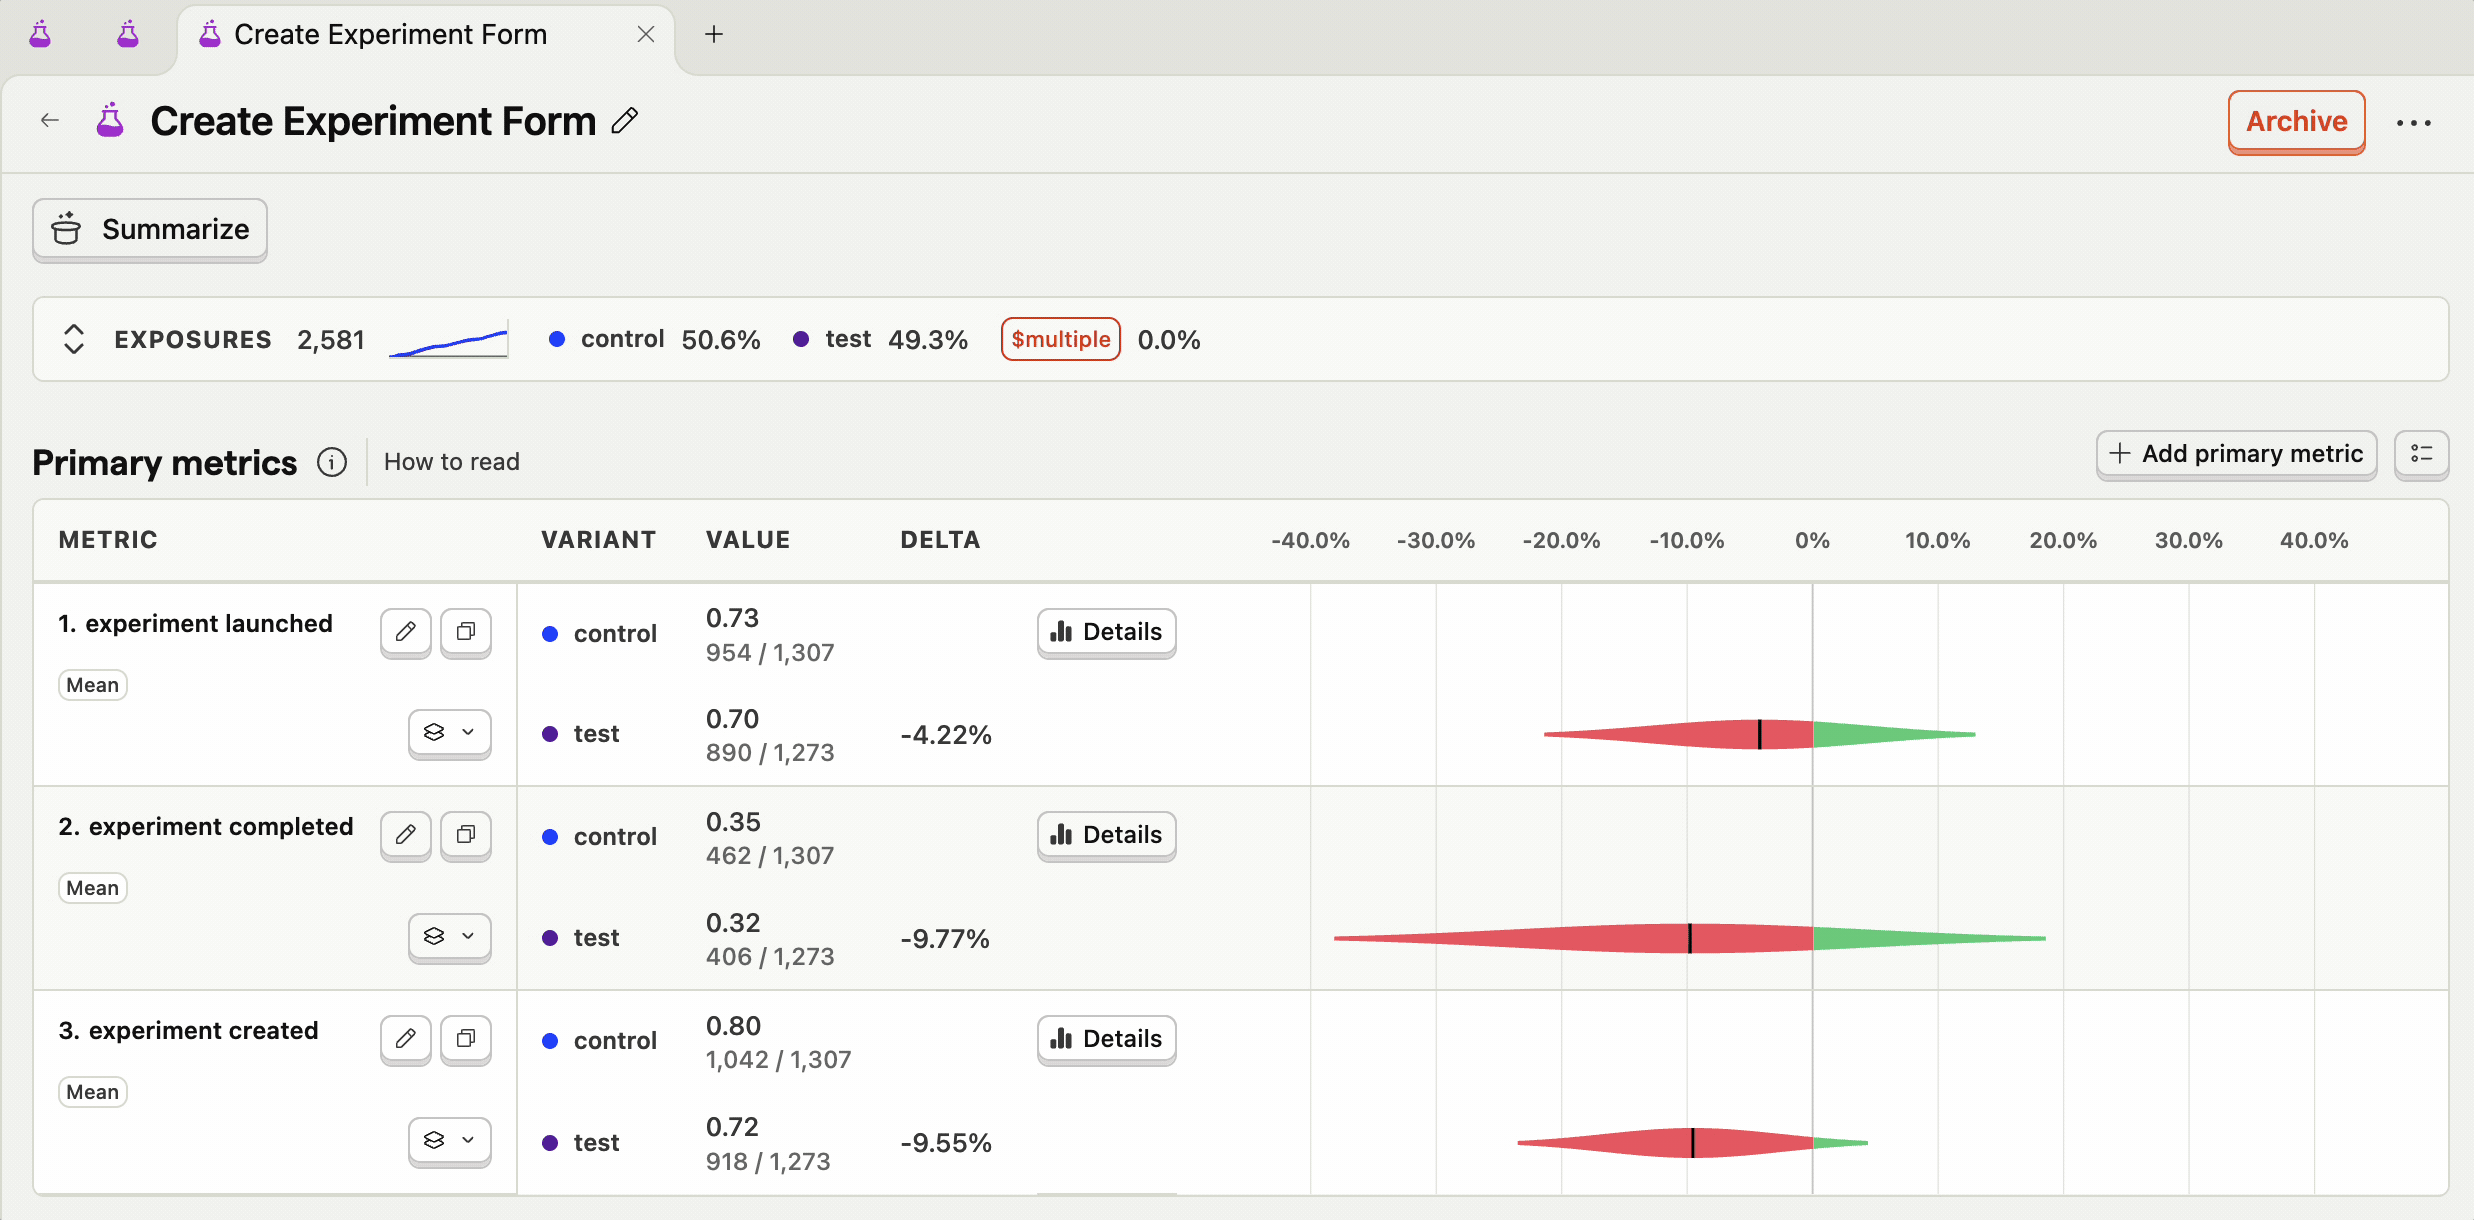Image resolution: width=2474 pixels, height=1220 pixels.
Task: Rename the experiment via the title pencil icon
Action: [x=623, y=120]
